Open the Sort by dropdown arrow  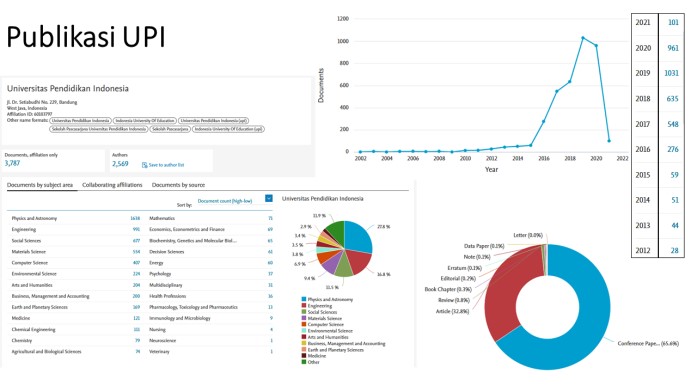tap(268, 198)
